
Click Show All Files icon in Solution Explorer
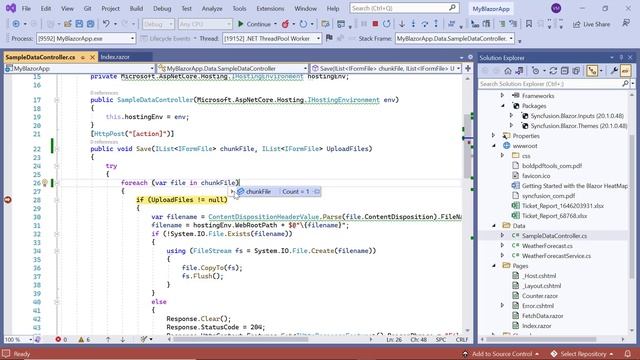(x=576, y=71)
